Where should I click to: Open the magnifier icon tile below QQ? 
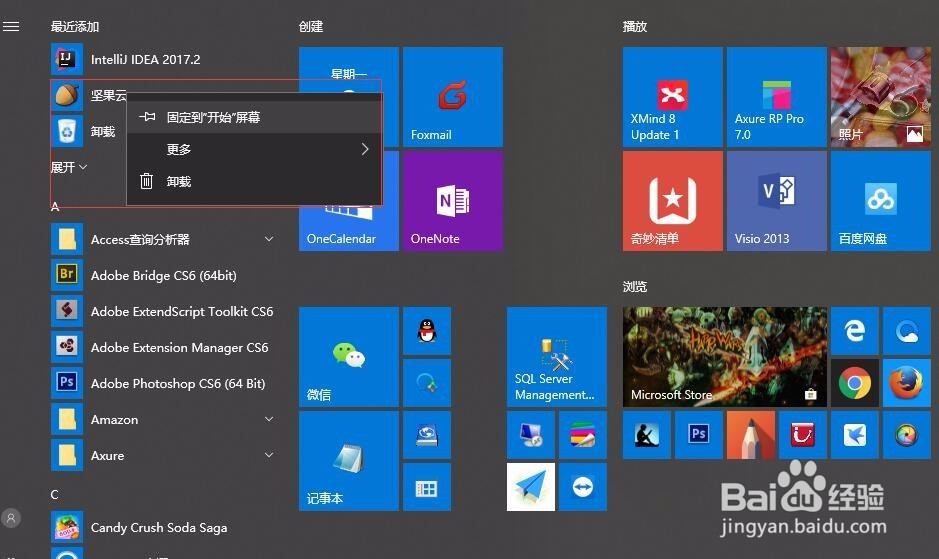427,383
